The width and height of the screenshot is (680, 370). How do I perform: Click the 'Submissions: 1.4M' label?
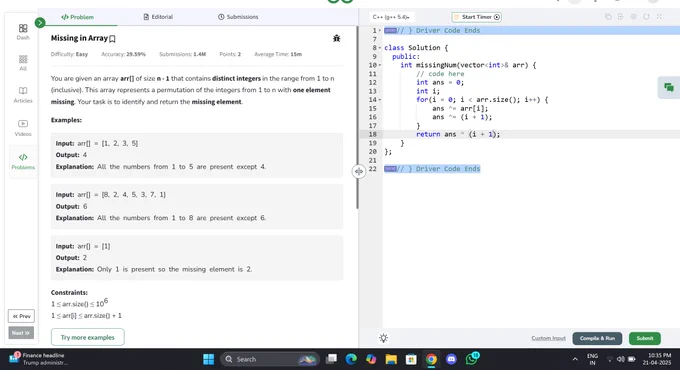pyautogui.click(x=182, y=54)
